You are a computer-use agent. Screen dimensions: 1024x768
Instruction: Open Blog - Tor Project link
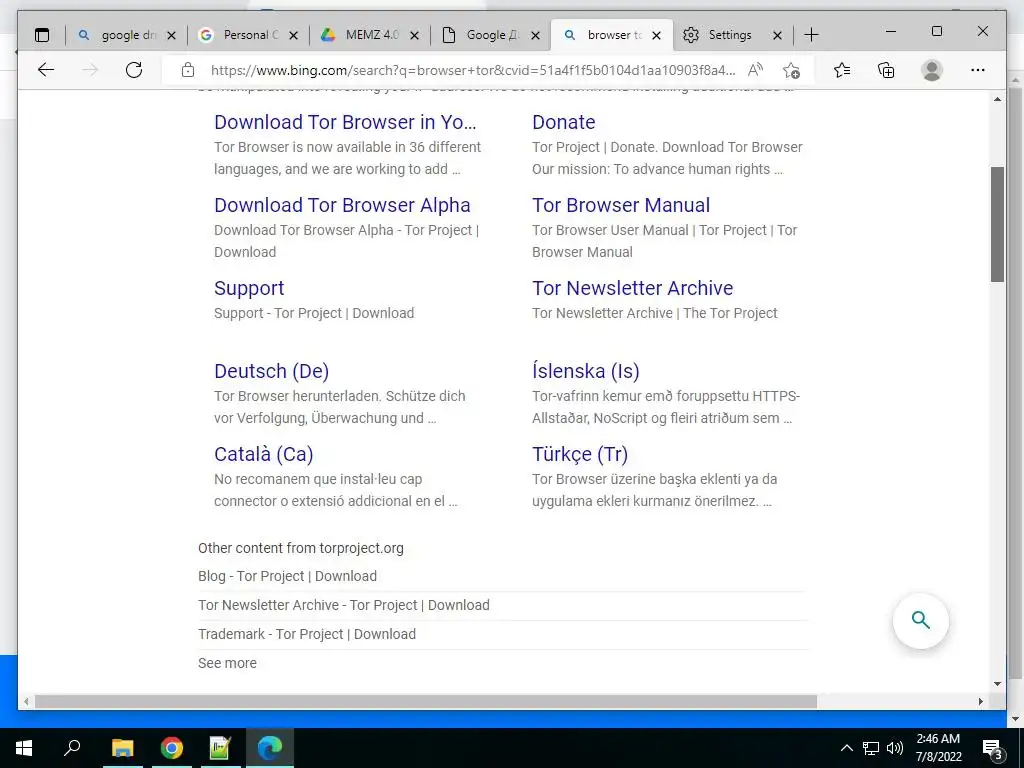287,576
